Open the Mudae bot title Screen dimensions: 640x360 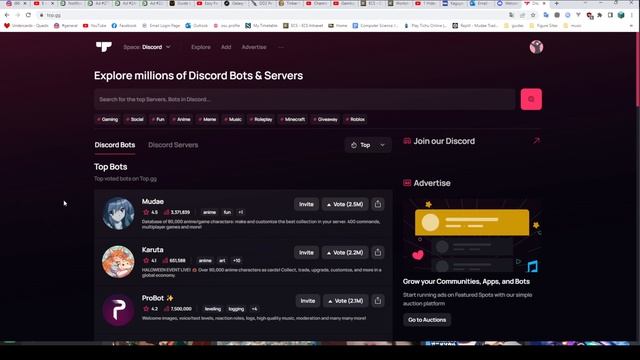click(x=153, y=201)
